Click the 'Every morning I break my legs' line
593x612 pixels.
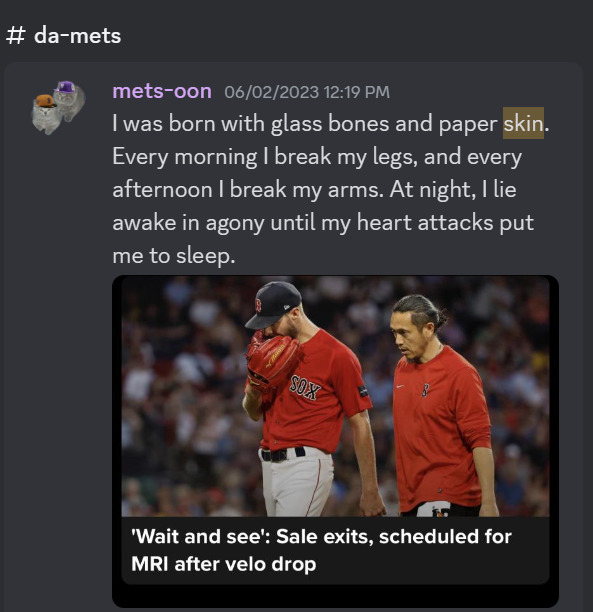(x=317, y=157)
